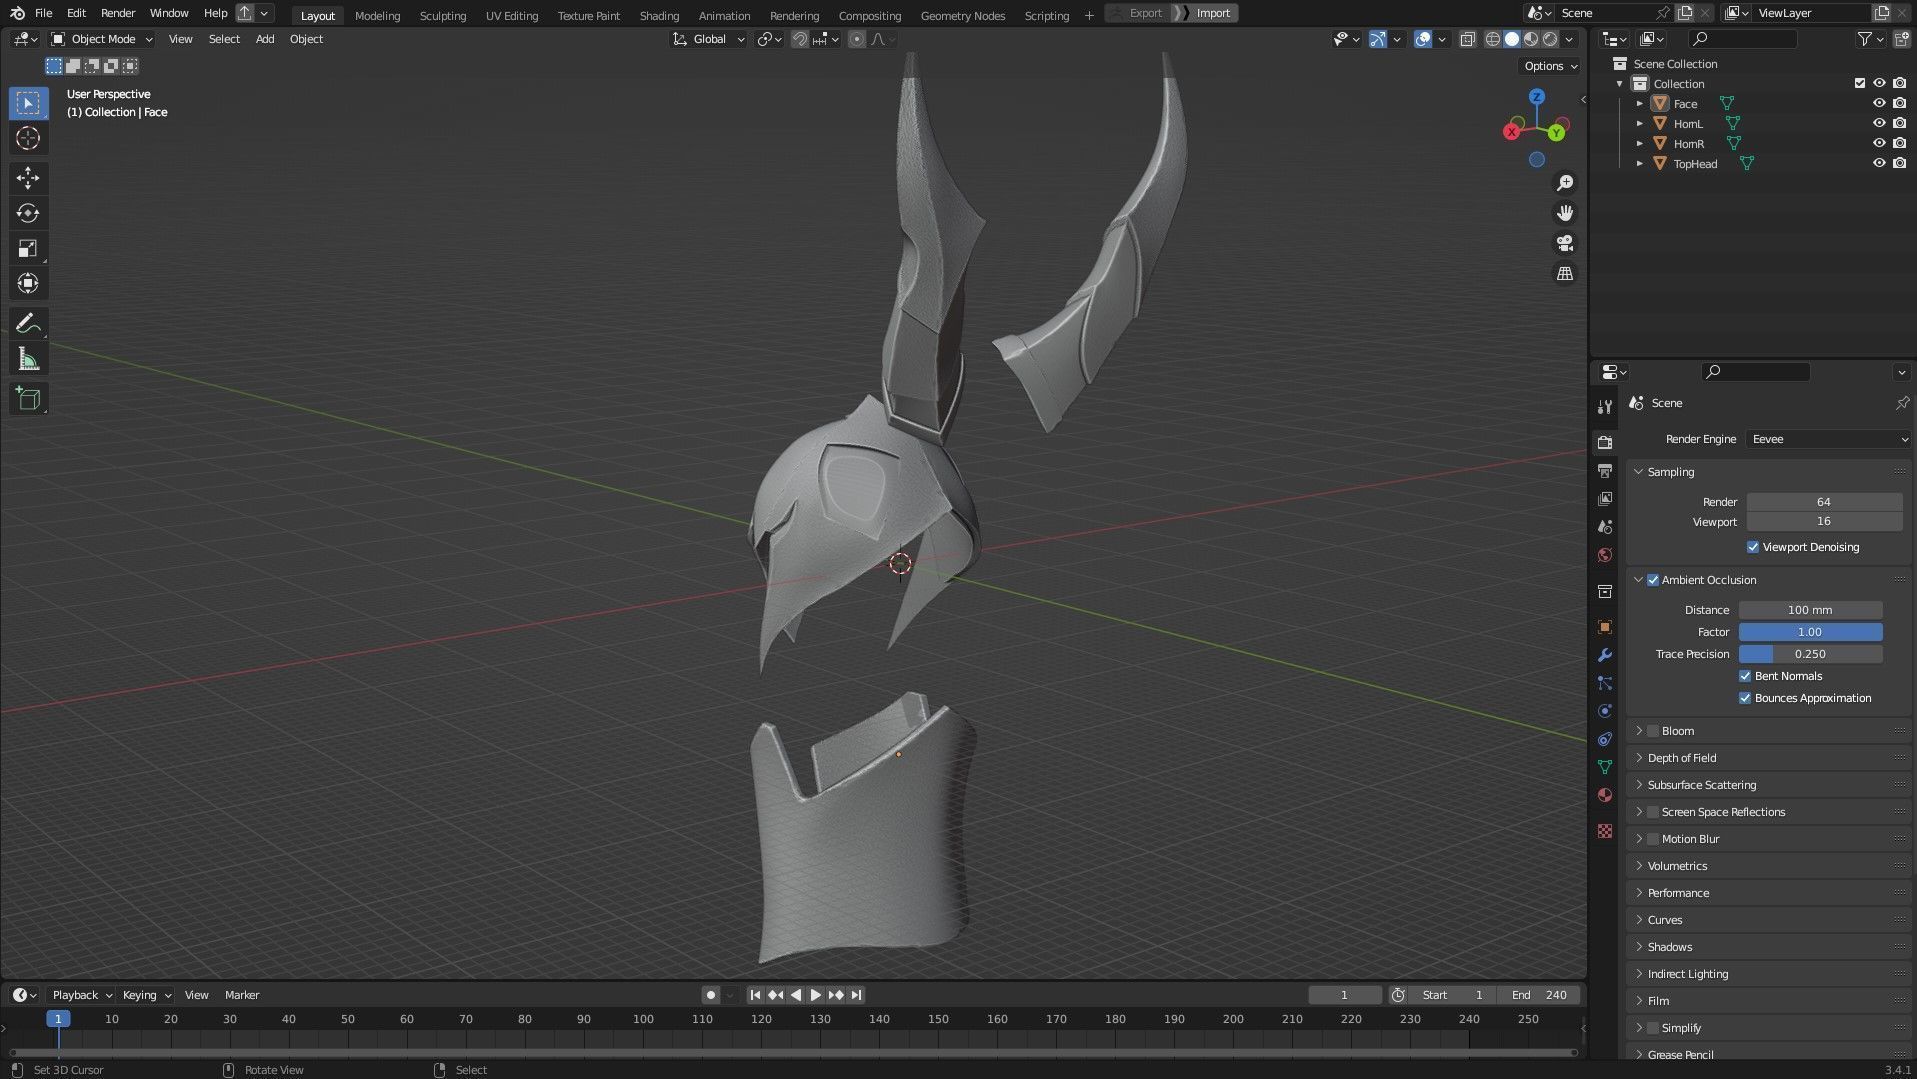Switch perspective/orthographic grid icon
The width and height of the screenshot is (1917, 1079).
click(1565, 273)
